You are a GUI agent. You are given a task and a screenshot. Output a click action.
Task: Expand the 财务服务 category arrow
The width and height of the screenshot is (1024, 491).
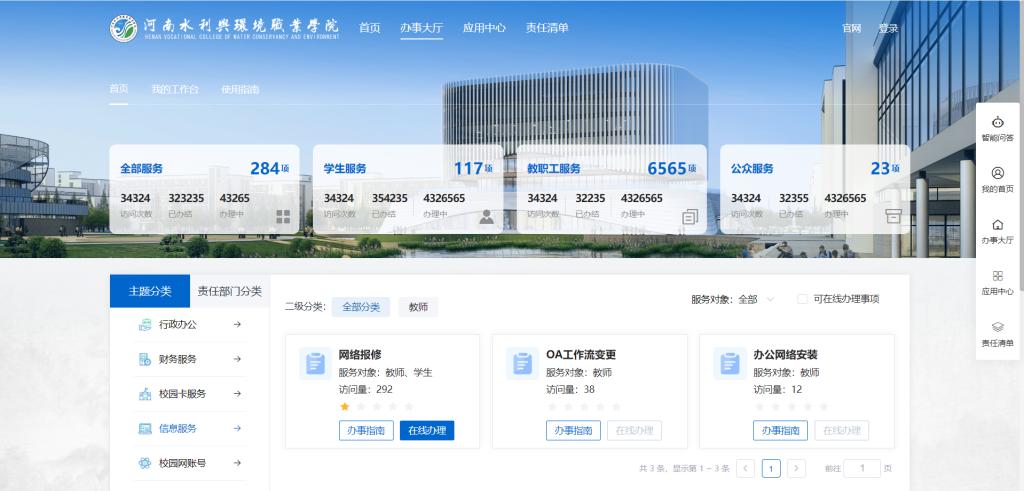(237, 359)
